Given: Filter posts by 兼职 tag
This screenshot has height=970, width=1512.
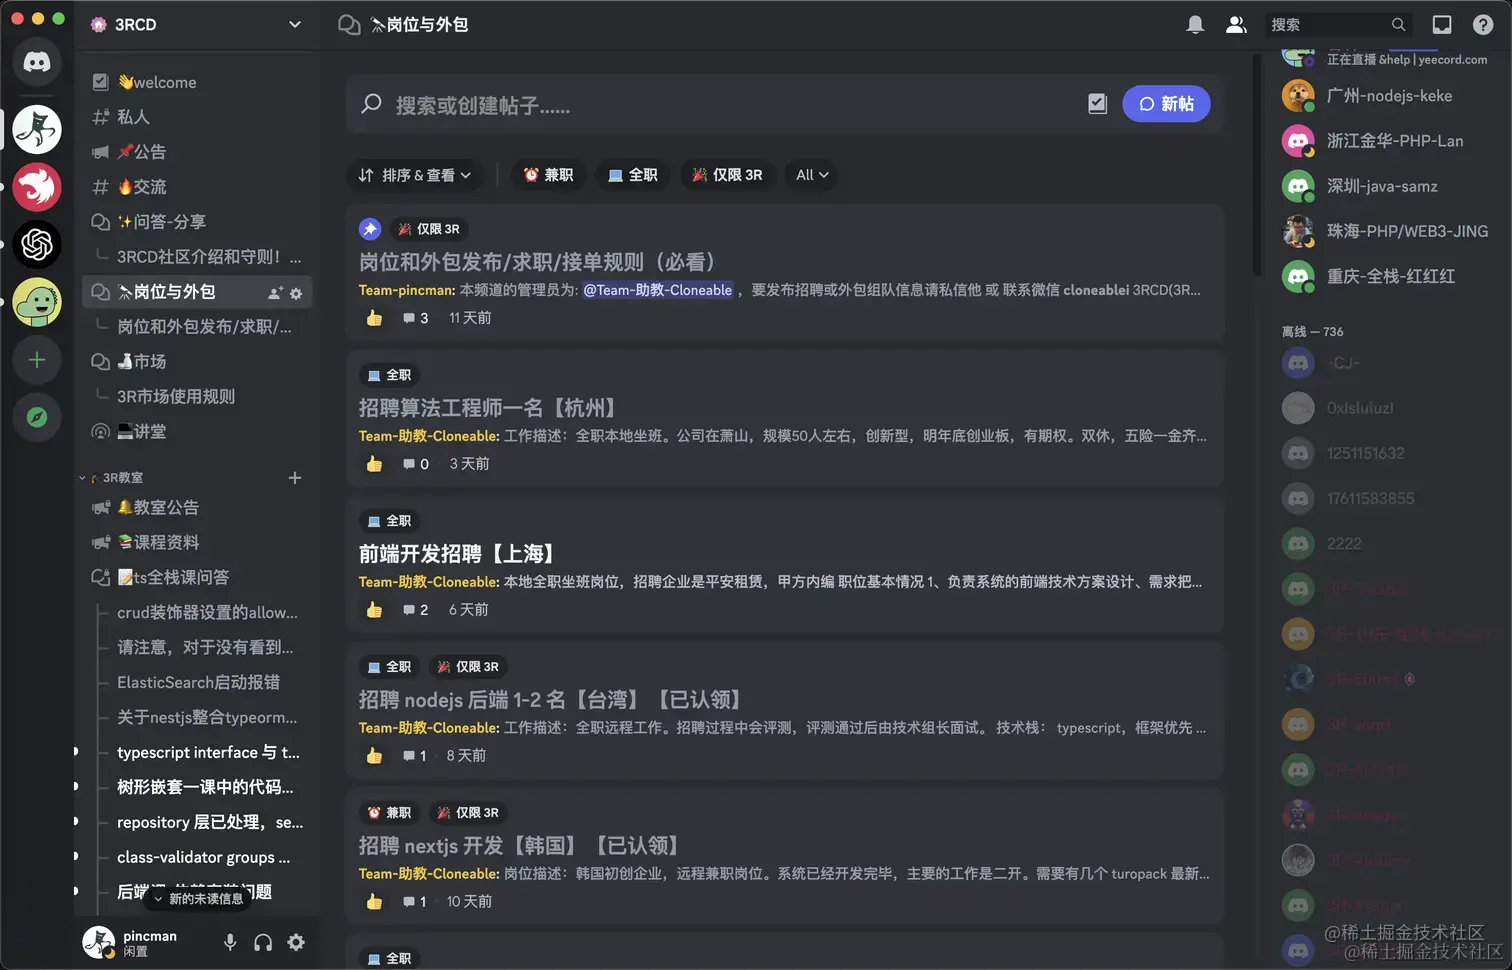Looking at the screenshot, I should tap(548, 175).
